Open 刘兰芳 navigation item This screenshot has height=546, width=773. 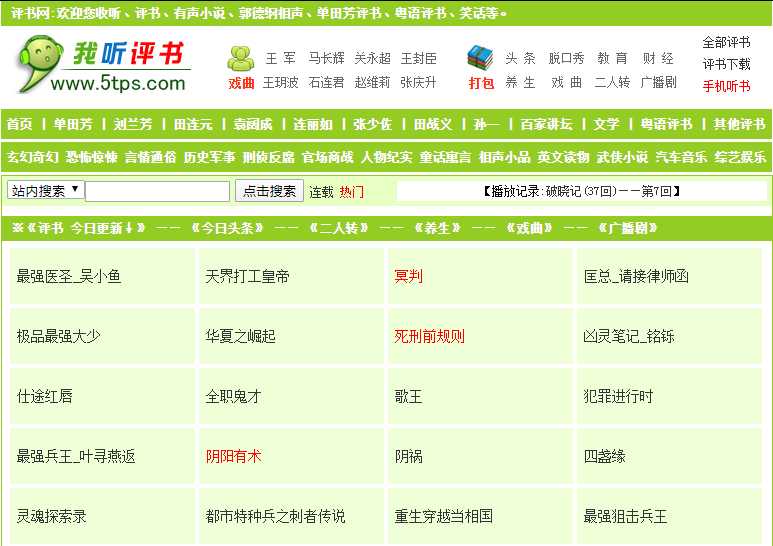point(133,124)
